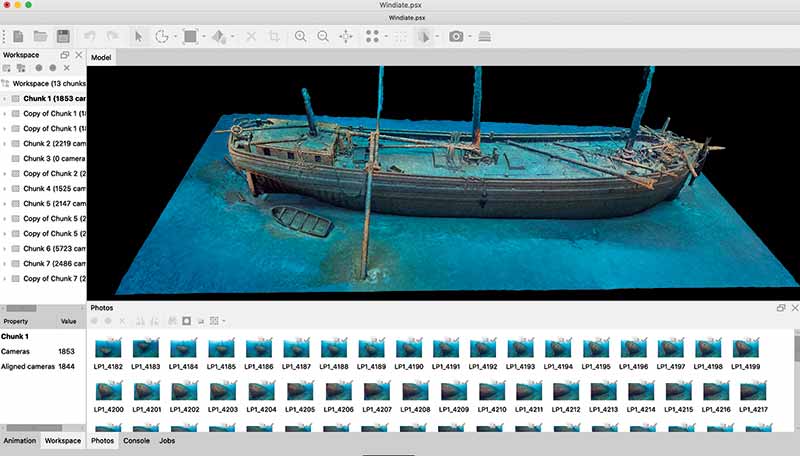Viewport: 800px width, 456px height.
Task: Click the Zoom In magnifier icon
Action: [300, 36]
